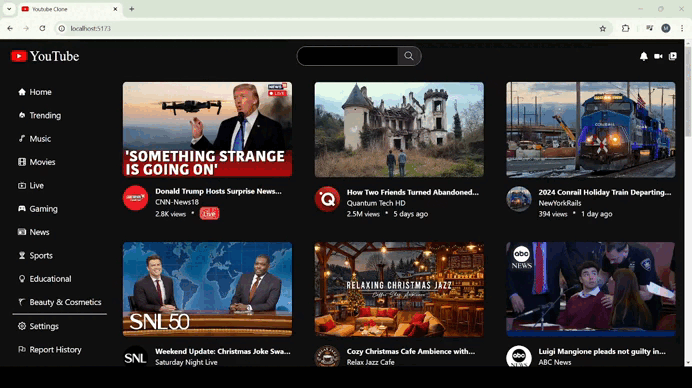The image size is (692, 388).
Task: Open ABC News channel avatar
Action: tap(519, 357)
